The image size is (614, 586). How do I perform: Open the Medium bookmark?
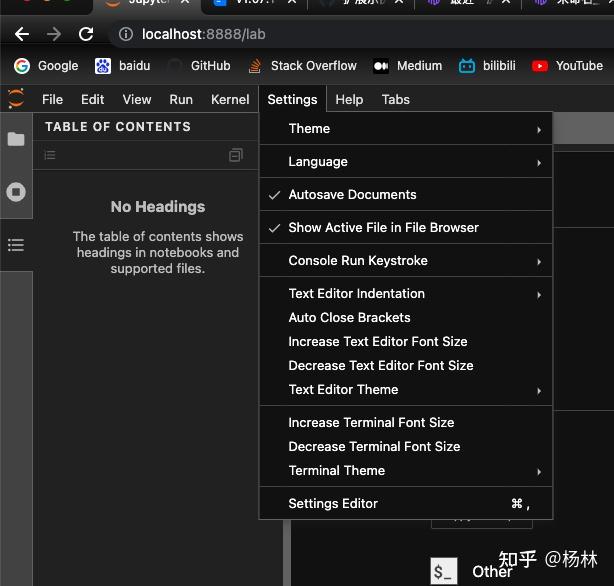click(x=407, y=65)
